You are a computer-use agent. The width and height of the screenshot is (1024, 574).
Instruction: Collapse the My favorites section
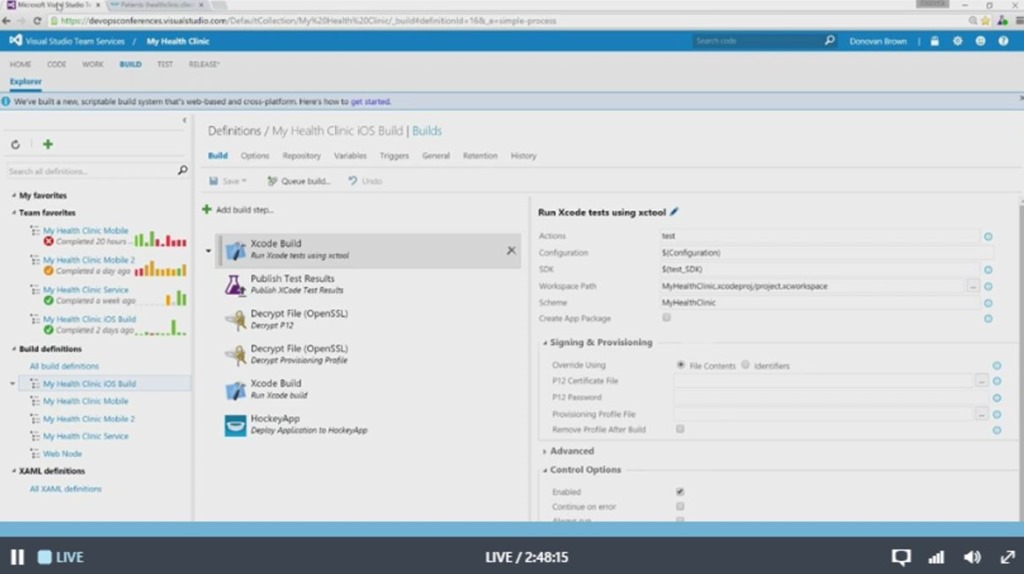[14, 195]
